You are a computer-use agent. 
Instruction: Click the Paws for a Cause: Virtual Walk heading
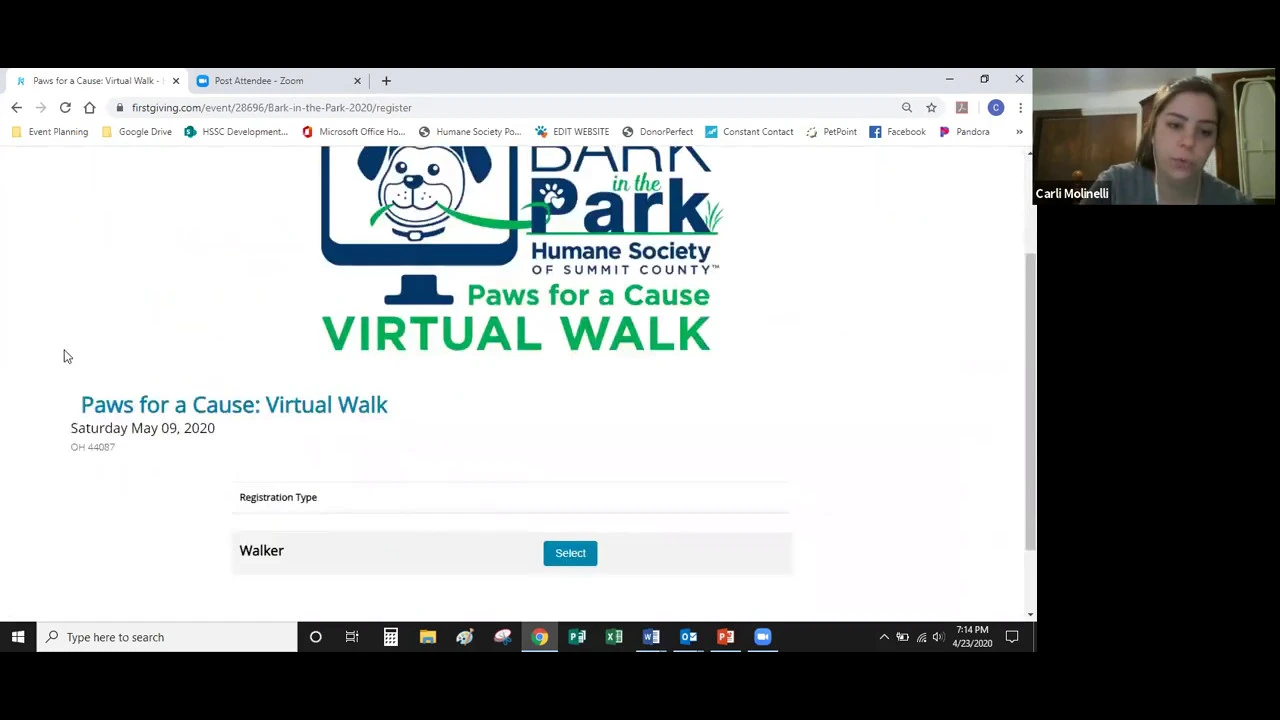pyautogui.click(x=234, y=404)
